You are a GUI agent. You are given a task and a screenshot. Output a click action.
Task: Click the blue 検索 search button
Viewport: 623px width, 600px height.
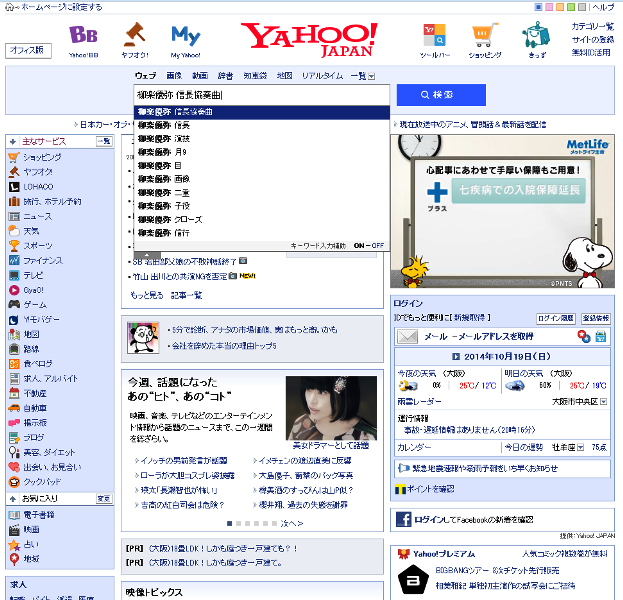[441, 95]
